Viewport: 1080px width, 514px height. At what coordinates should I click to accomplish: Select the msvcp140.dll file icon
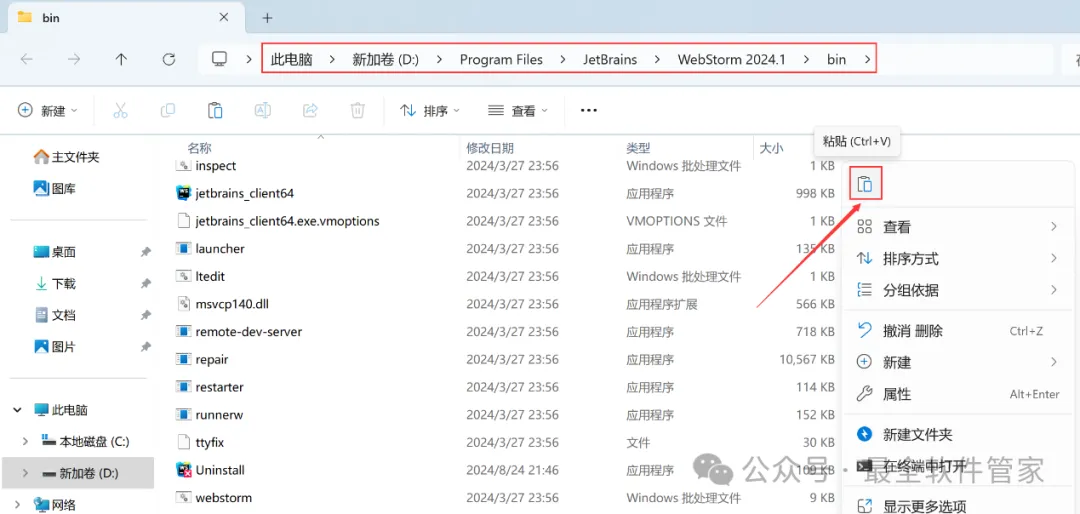pos(183,304)
